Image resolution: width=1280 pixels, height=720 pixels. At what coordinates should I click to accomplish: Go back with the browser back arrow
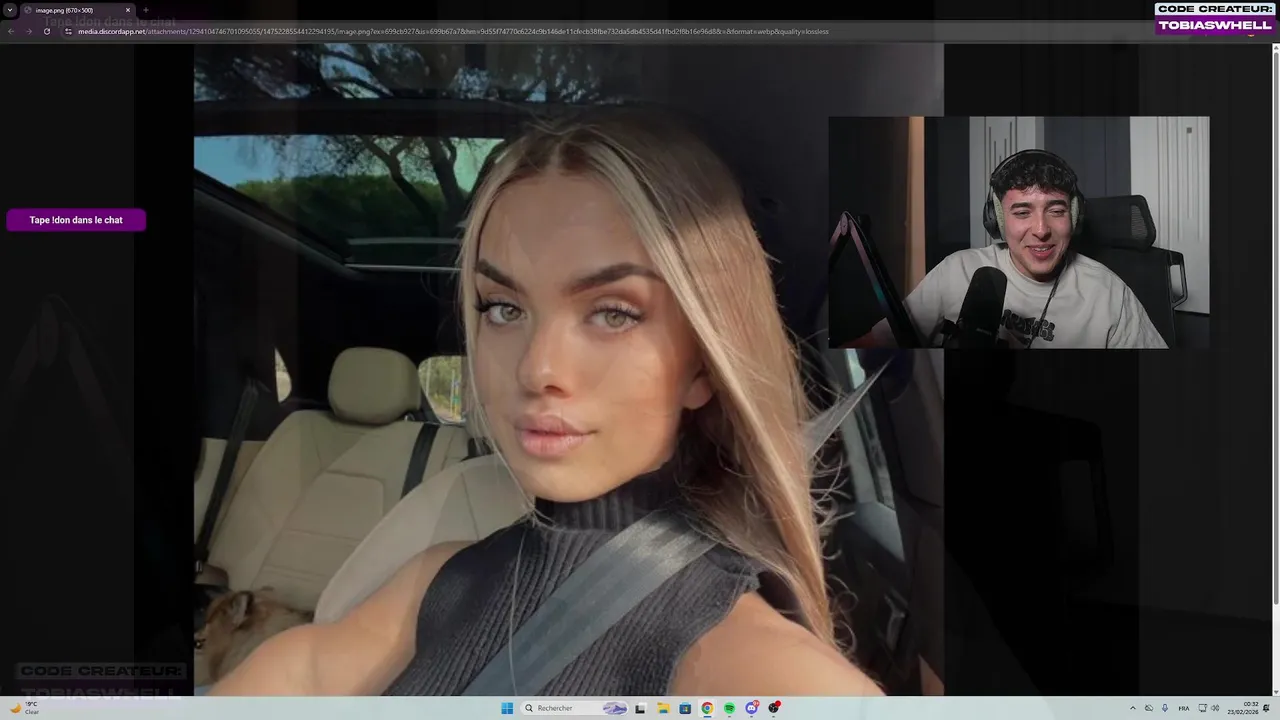(x=10, y=31)
